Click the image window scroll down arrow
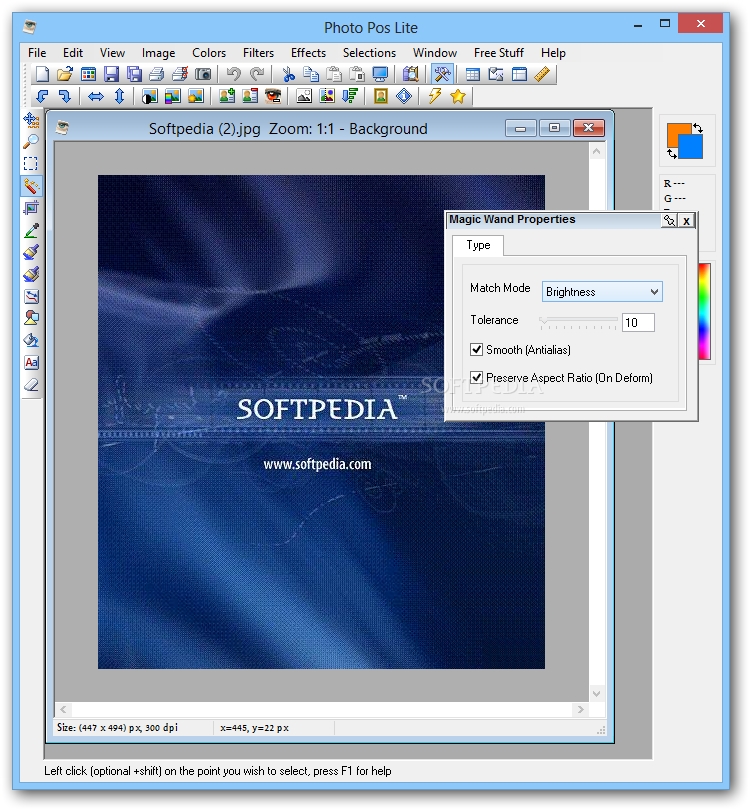750x810 pixels. (x=597, y=693)
